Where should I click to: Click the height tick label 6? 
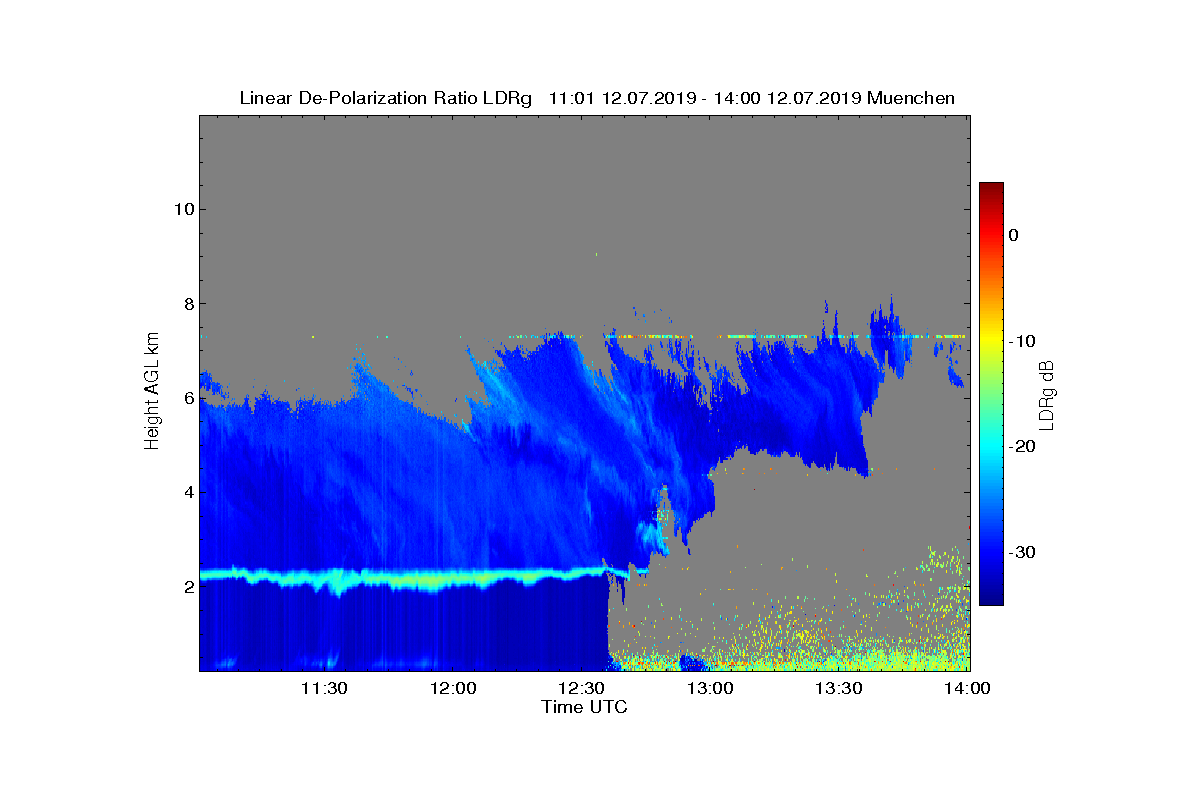(x=186, y=398)
